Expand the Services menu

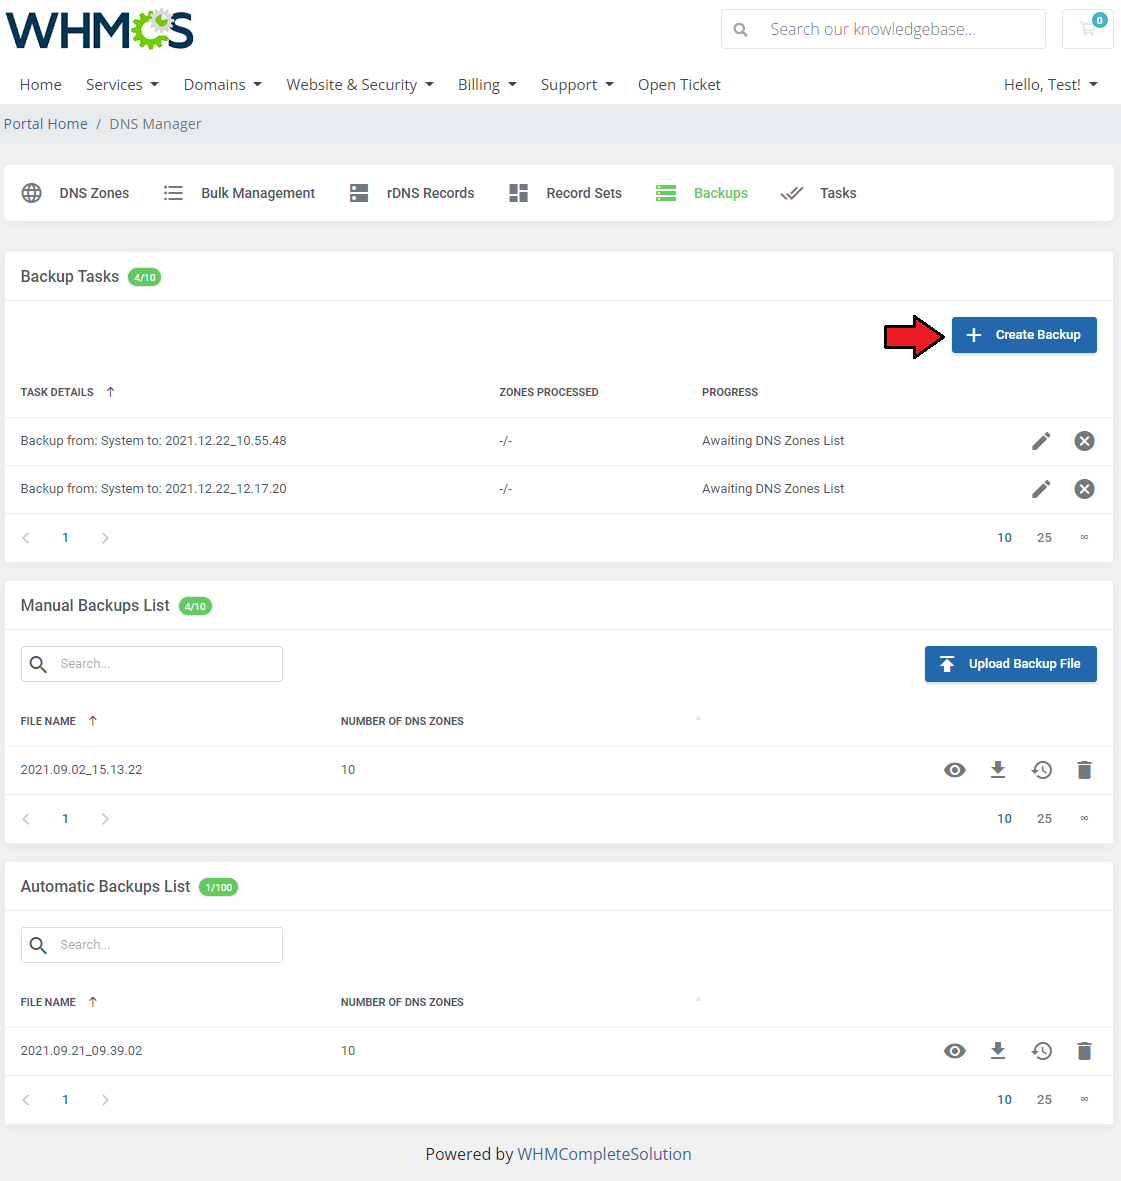tap(122, 84)
